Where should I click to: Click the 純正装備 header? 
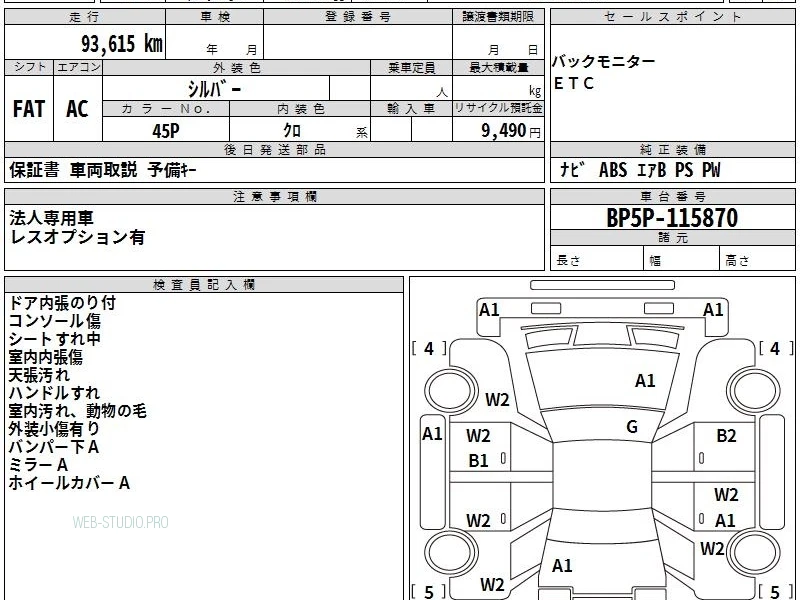click(x=672, y=149)
